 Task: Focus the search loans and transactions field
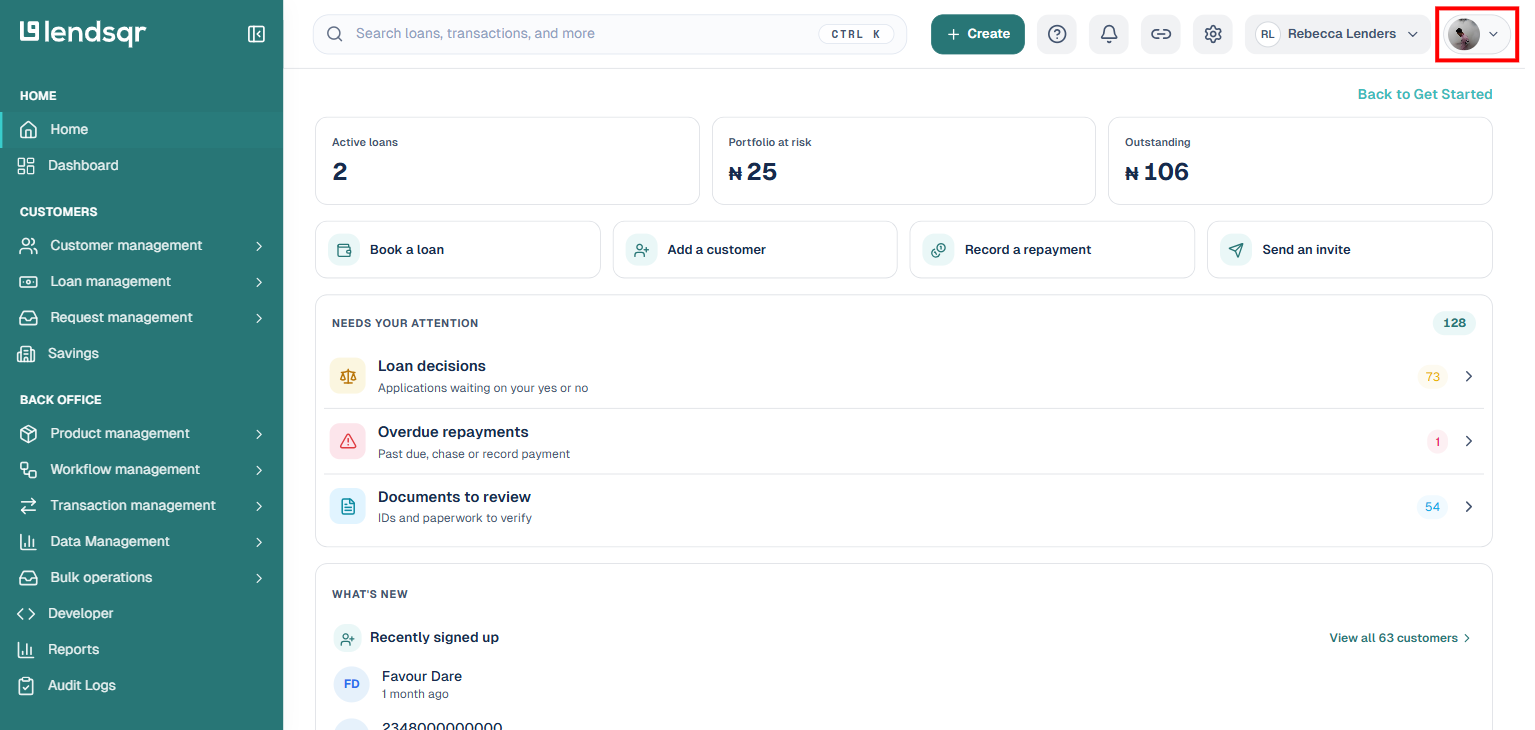(x=610, y=34)
